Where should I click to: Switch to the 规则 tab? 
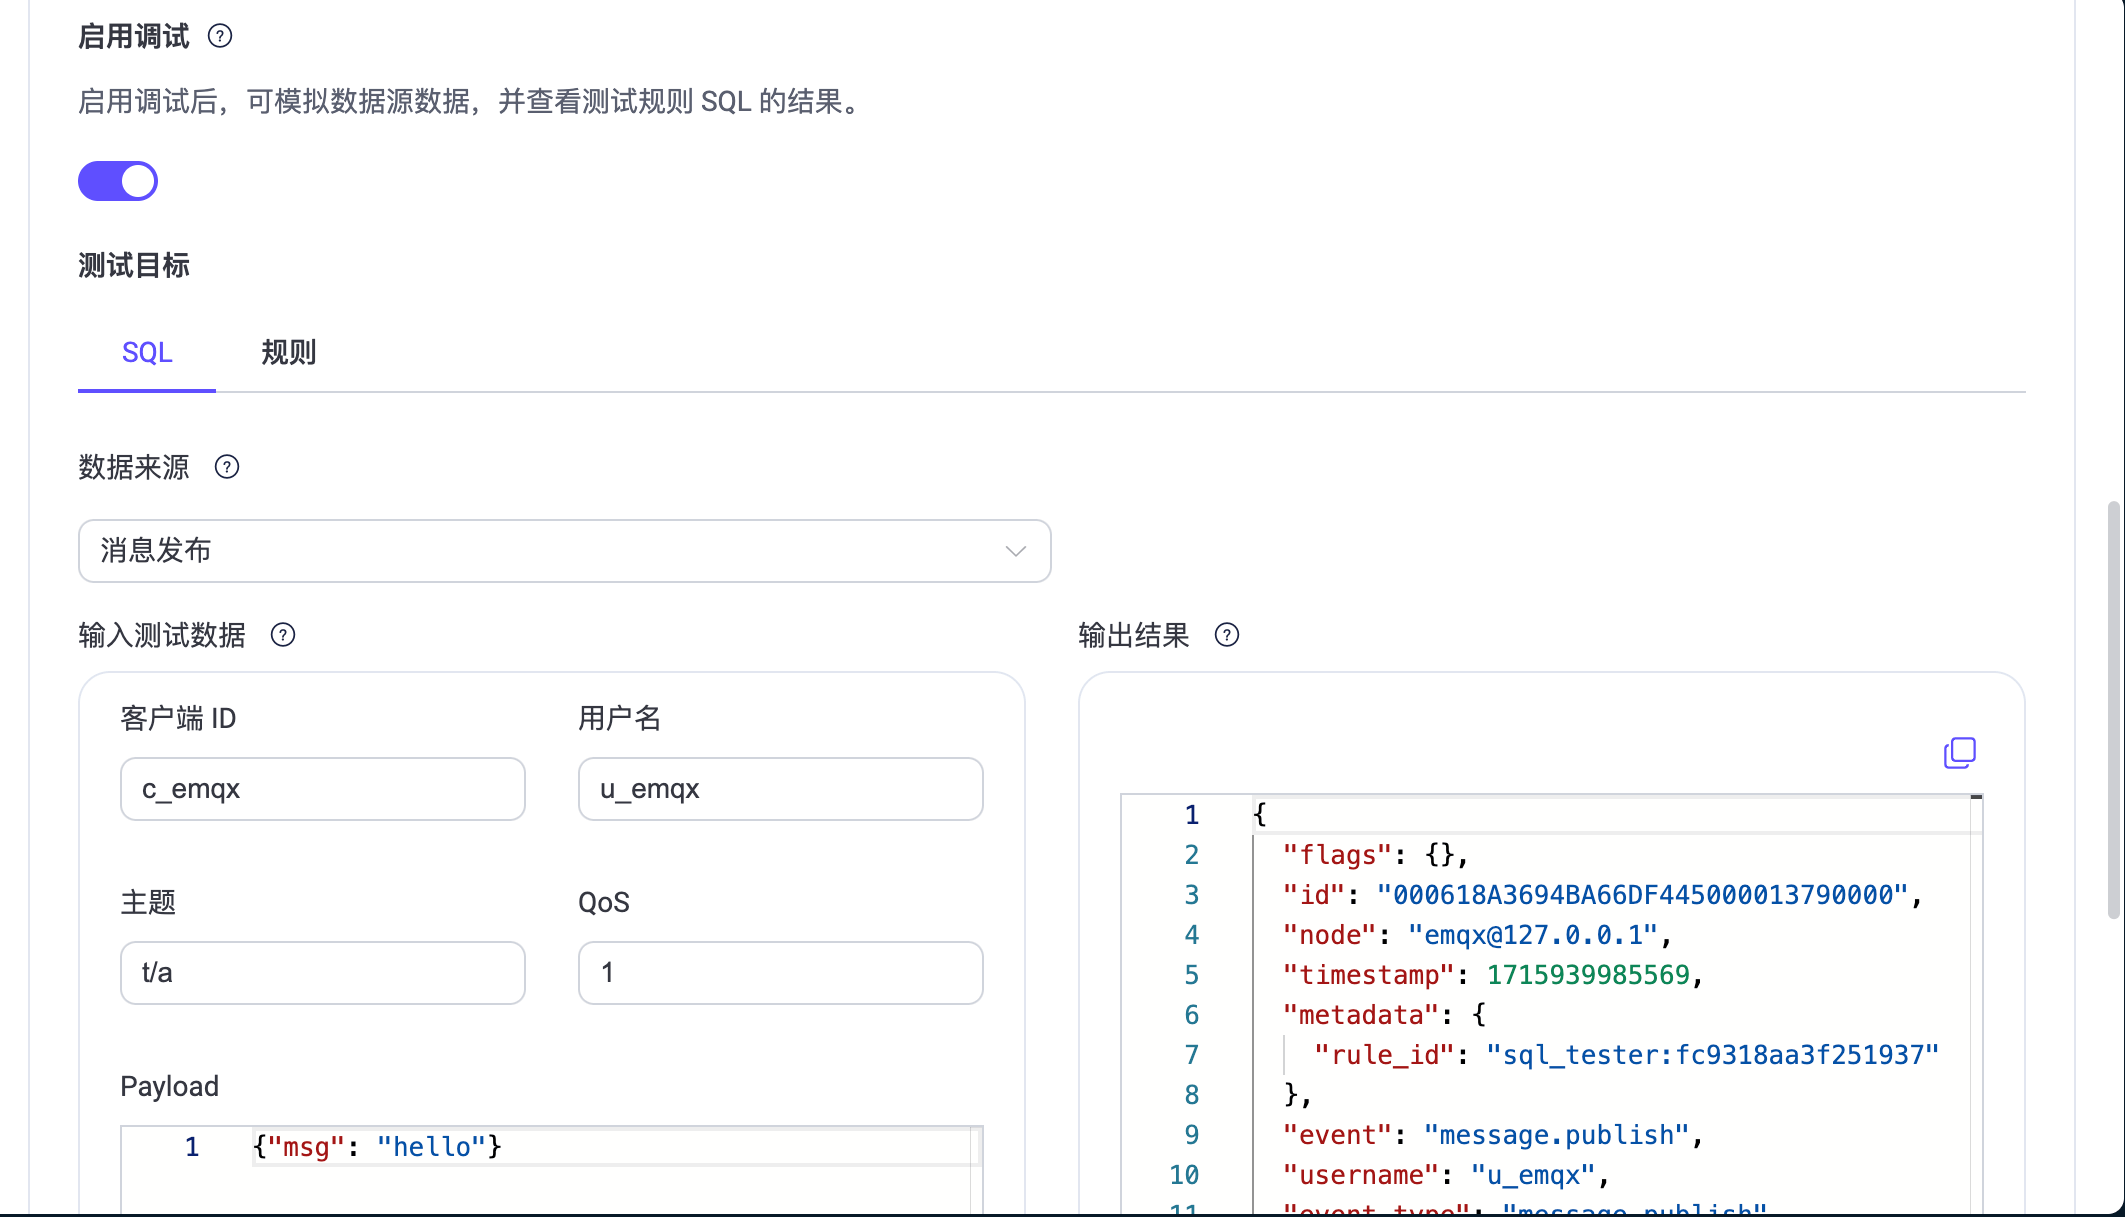288,352
